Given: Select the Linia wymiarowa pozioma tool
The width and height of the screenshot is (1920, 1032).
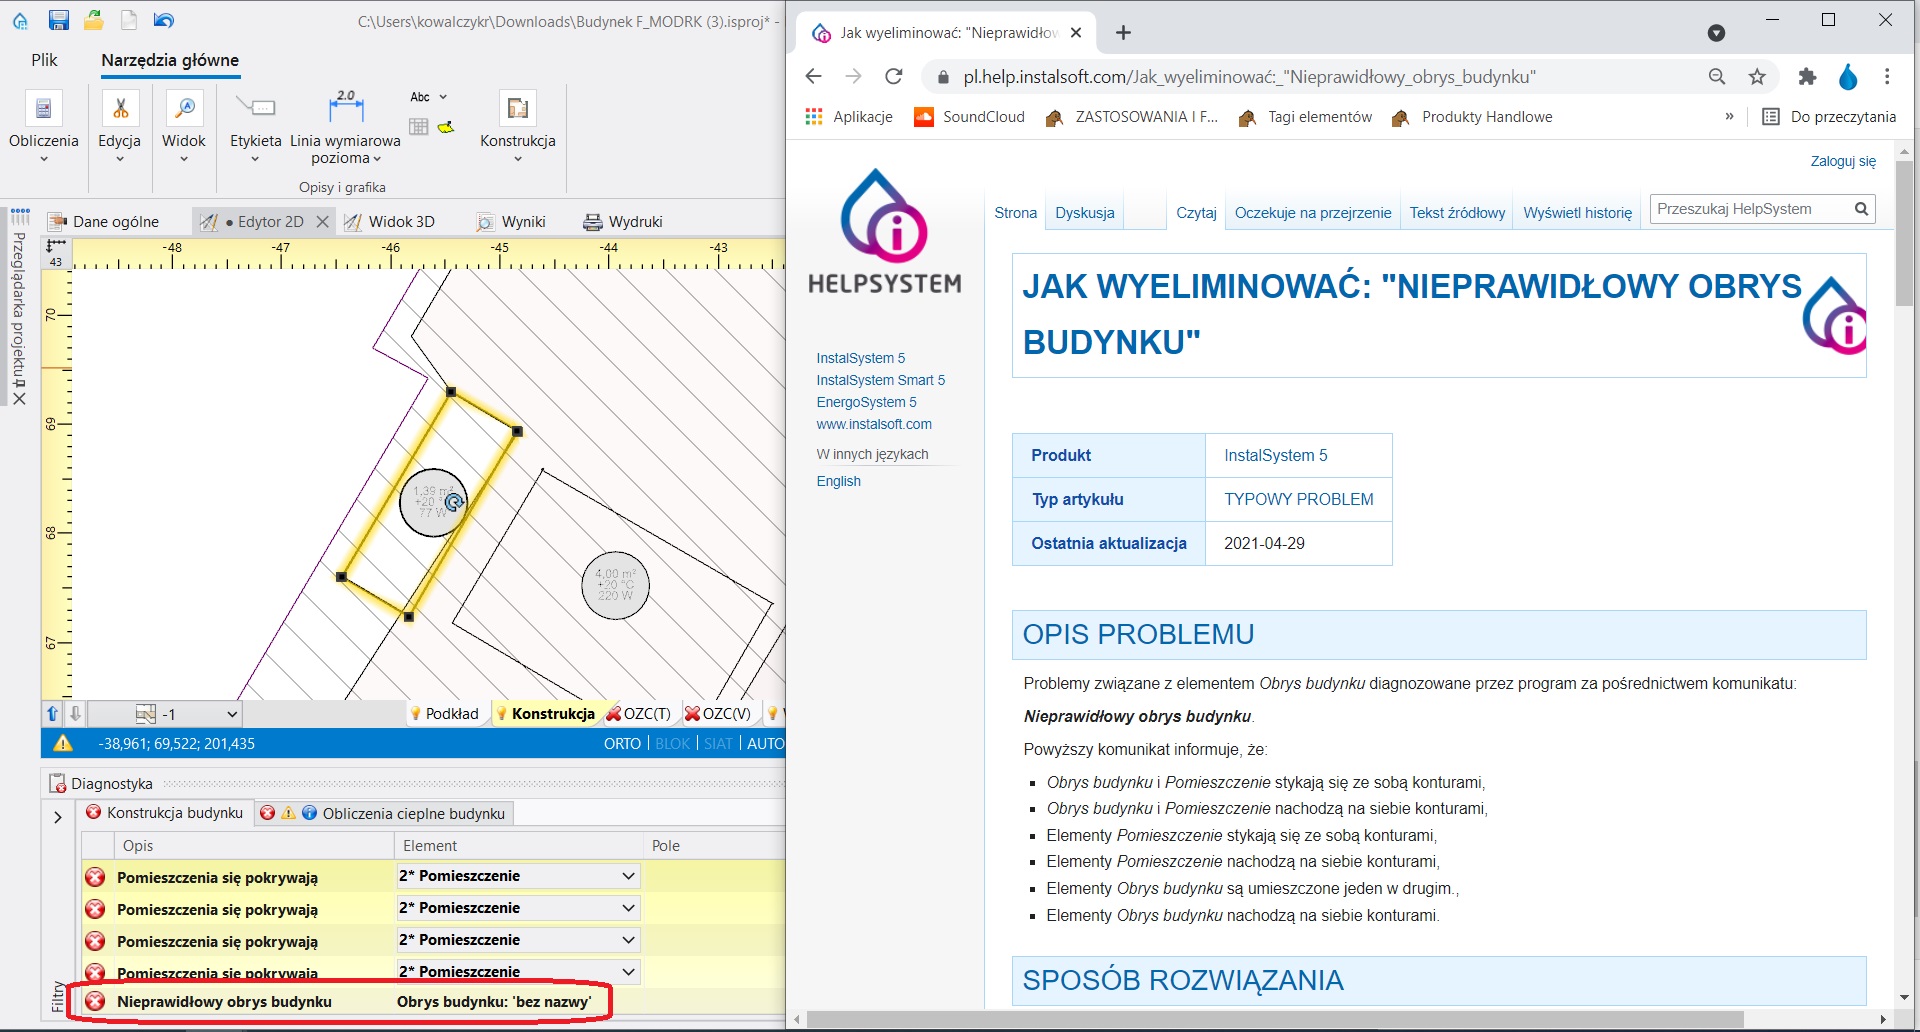Looking at the screenshot, I should 345,108.
